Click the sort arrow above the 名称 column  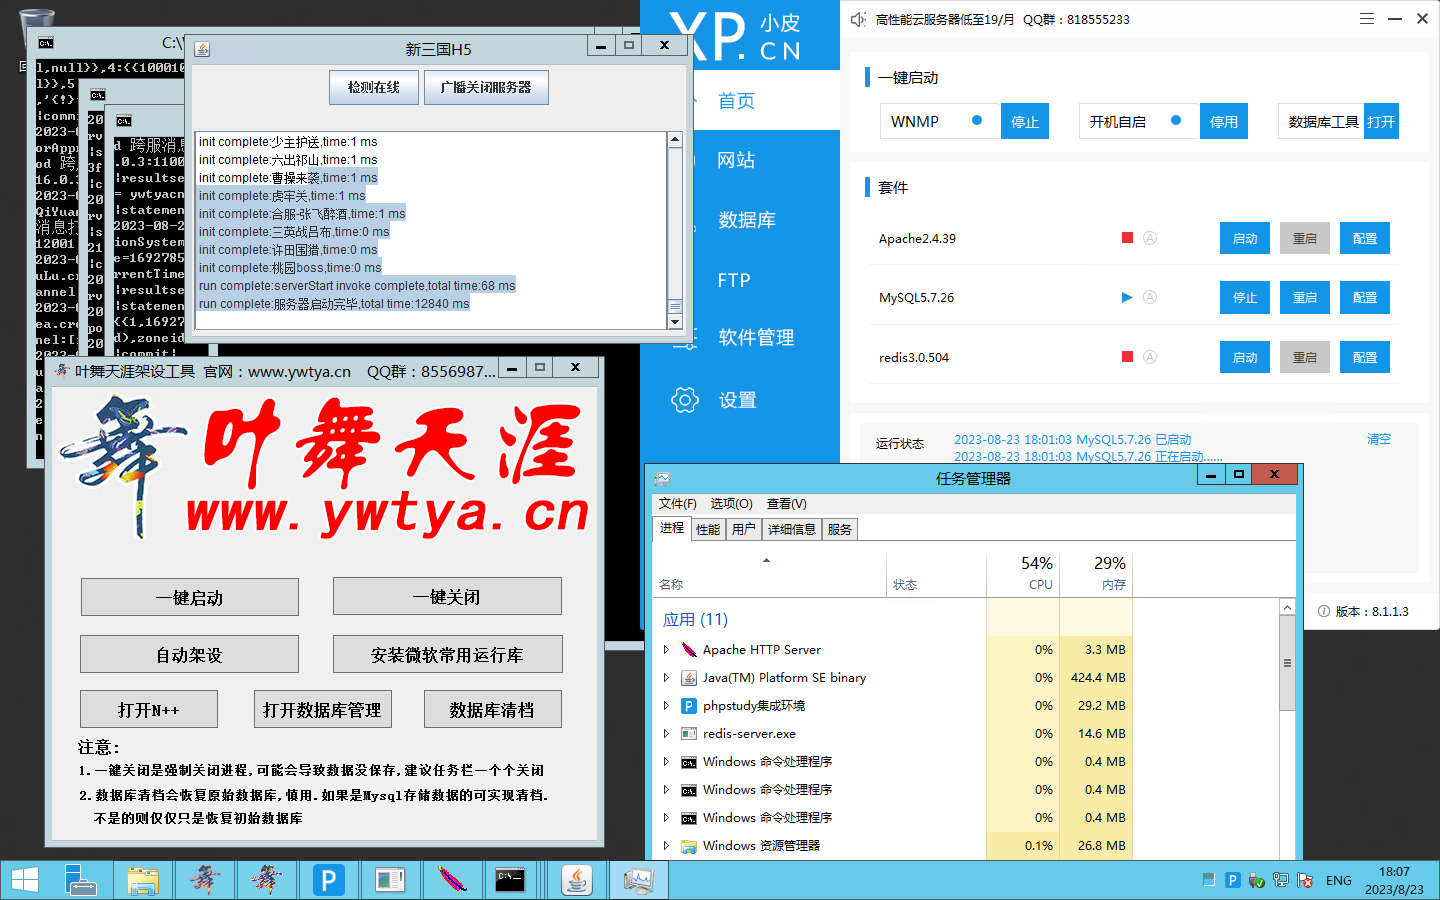[767, 560]
